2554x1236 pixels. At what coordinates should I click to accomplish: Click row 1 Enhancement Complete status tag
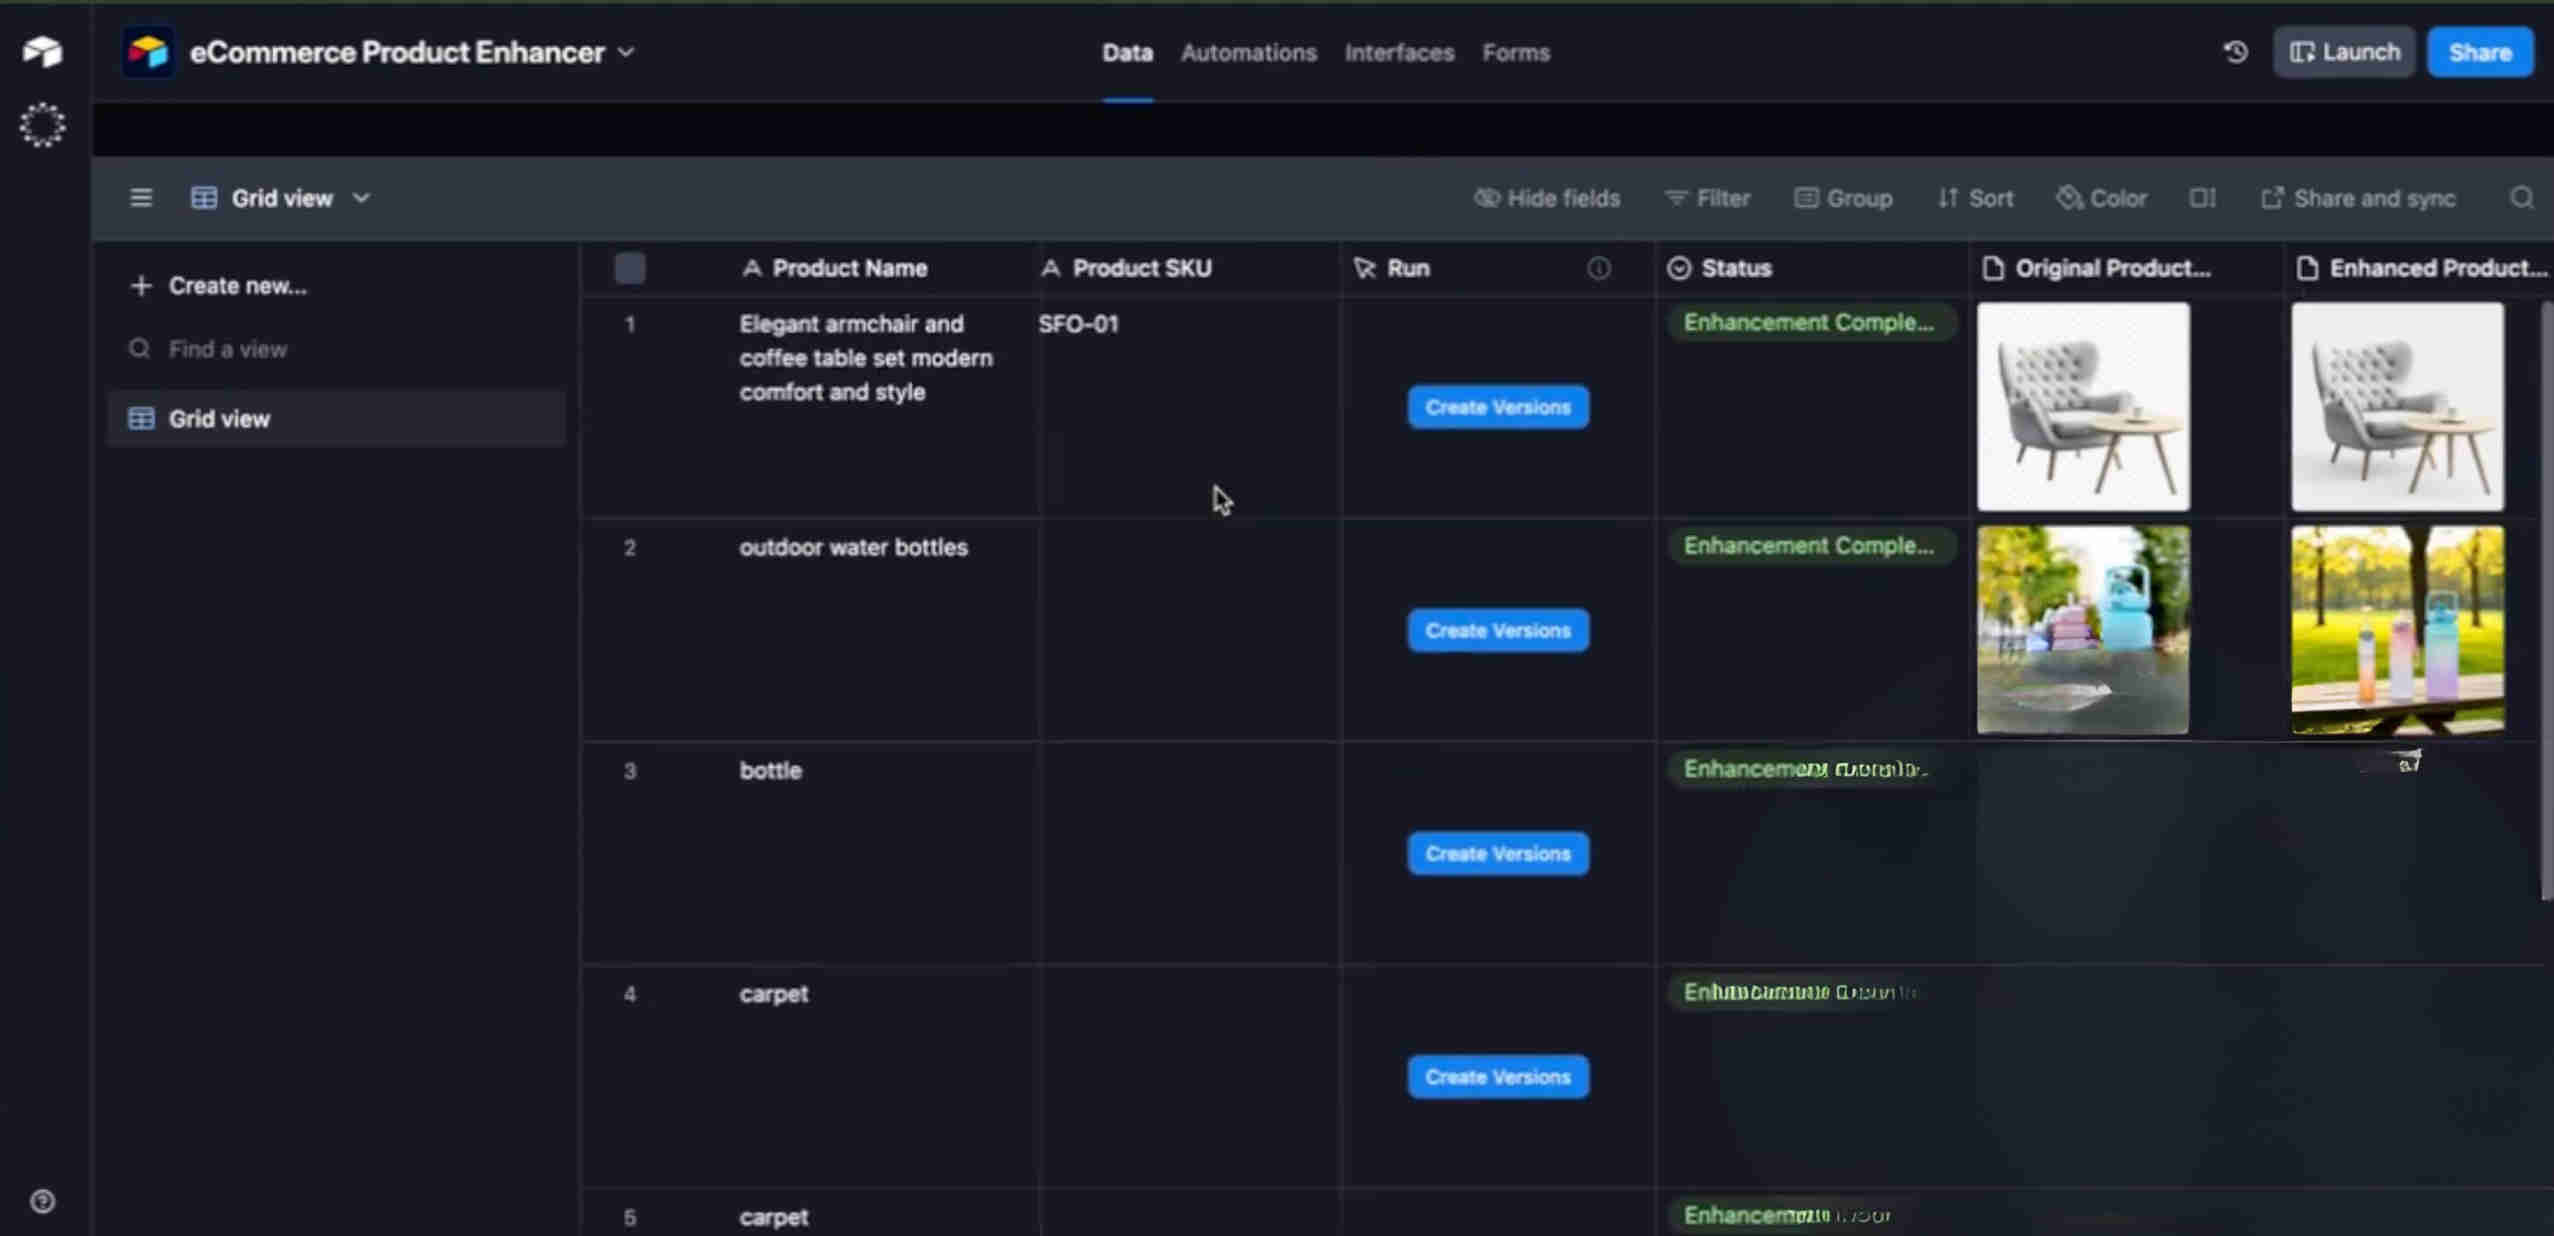pyautogui.click(x=1810, y=323)
